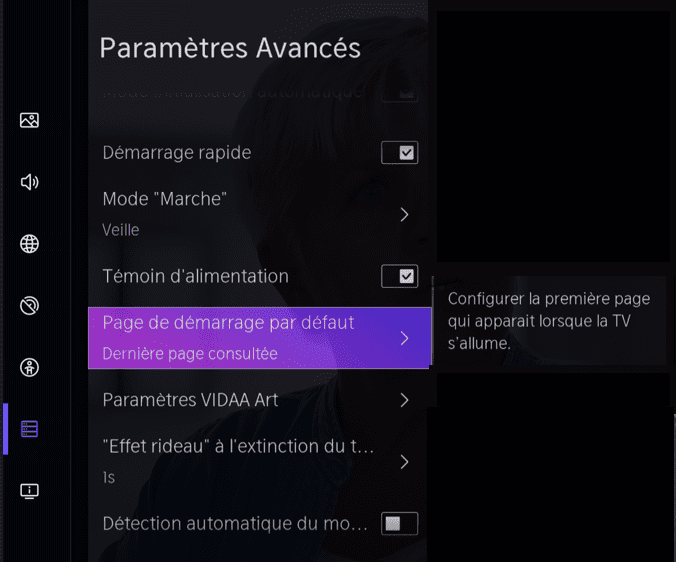Open the Sound settings speaker icon
676x562 pixels.
(x=30, y=182)
